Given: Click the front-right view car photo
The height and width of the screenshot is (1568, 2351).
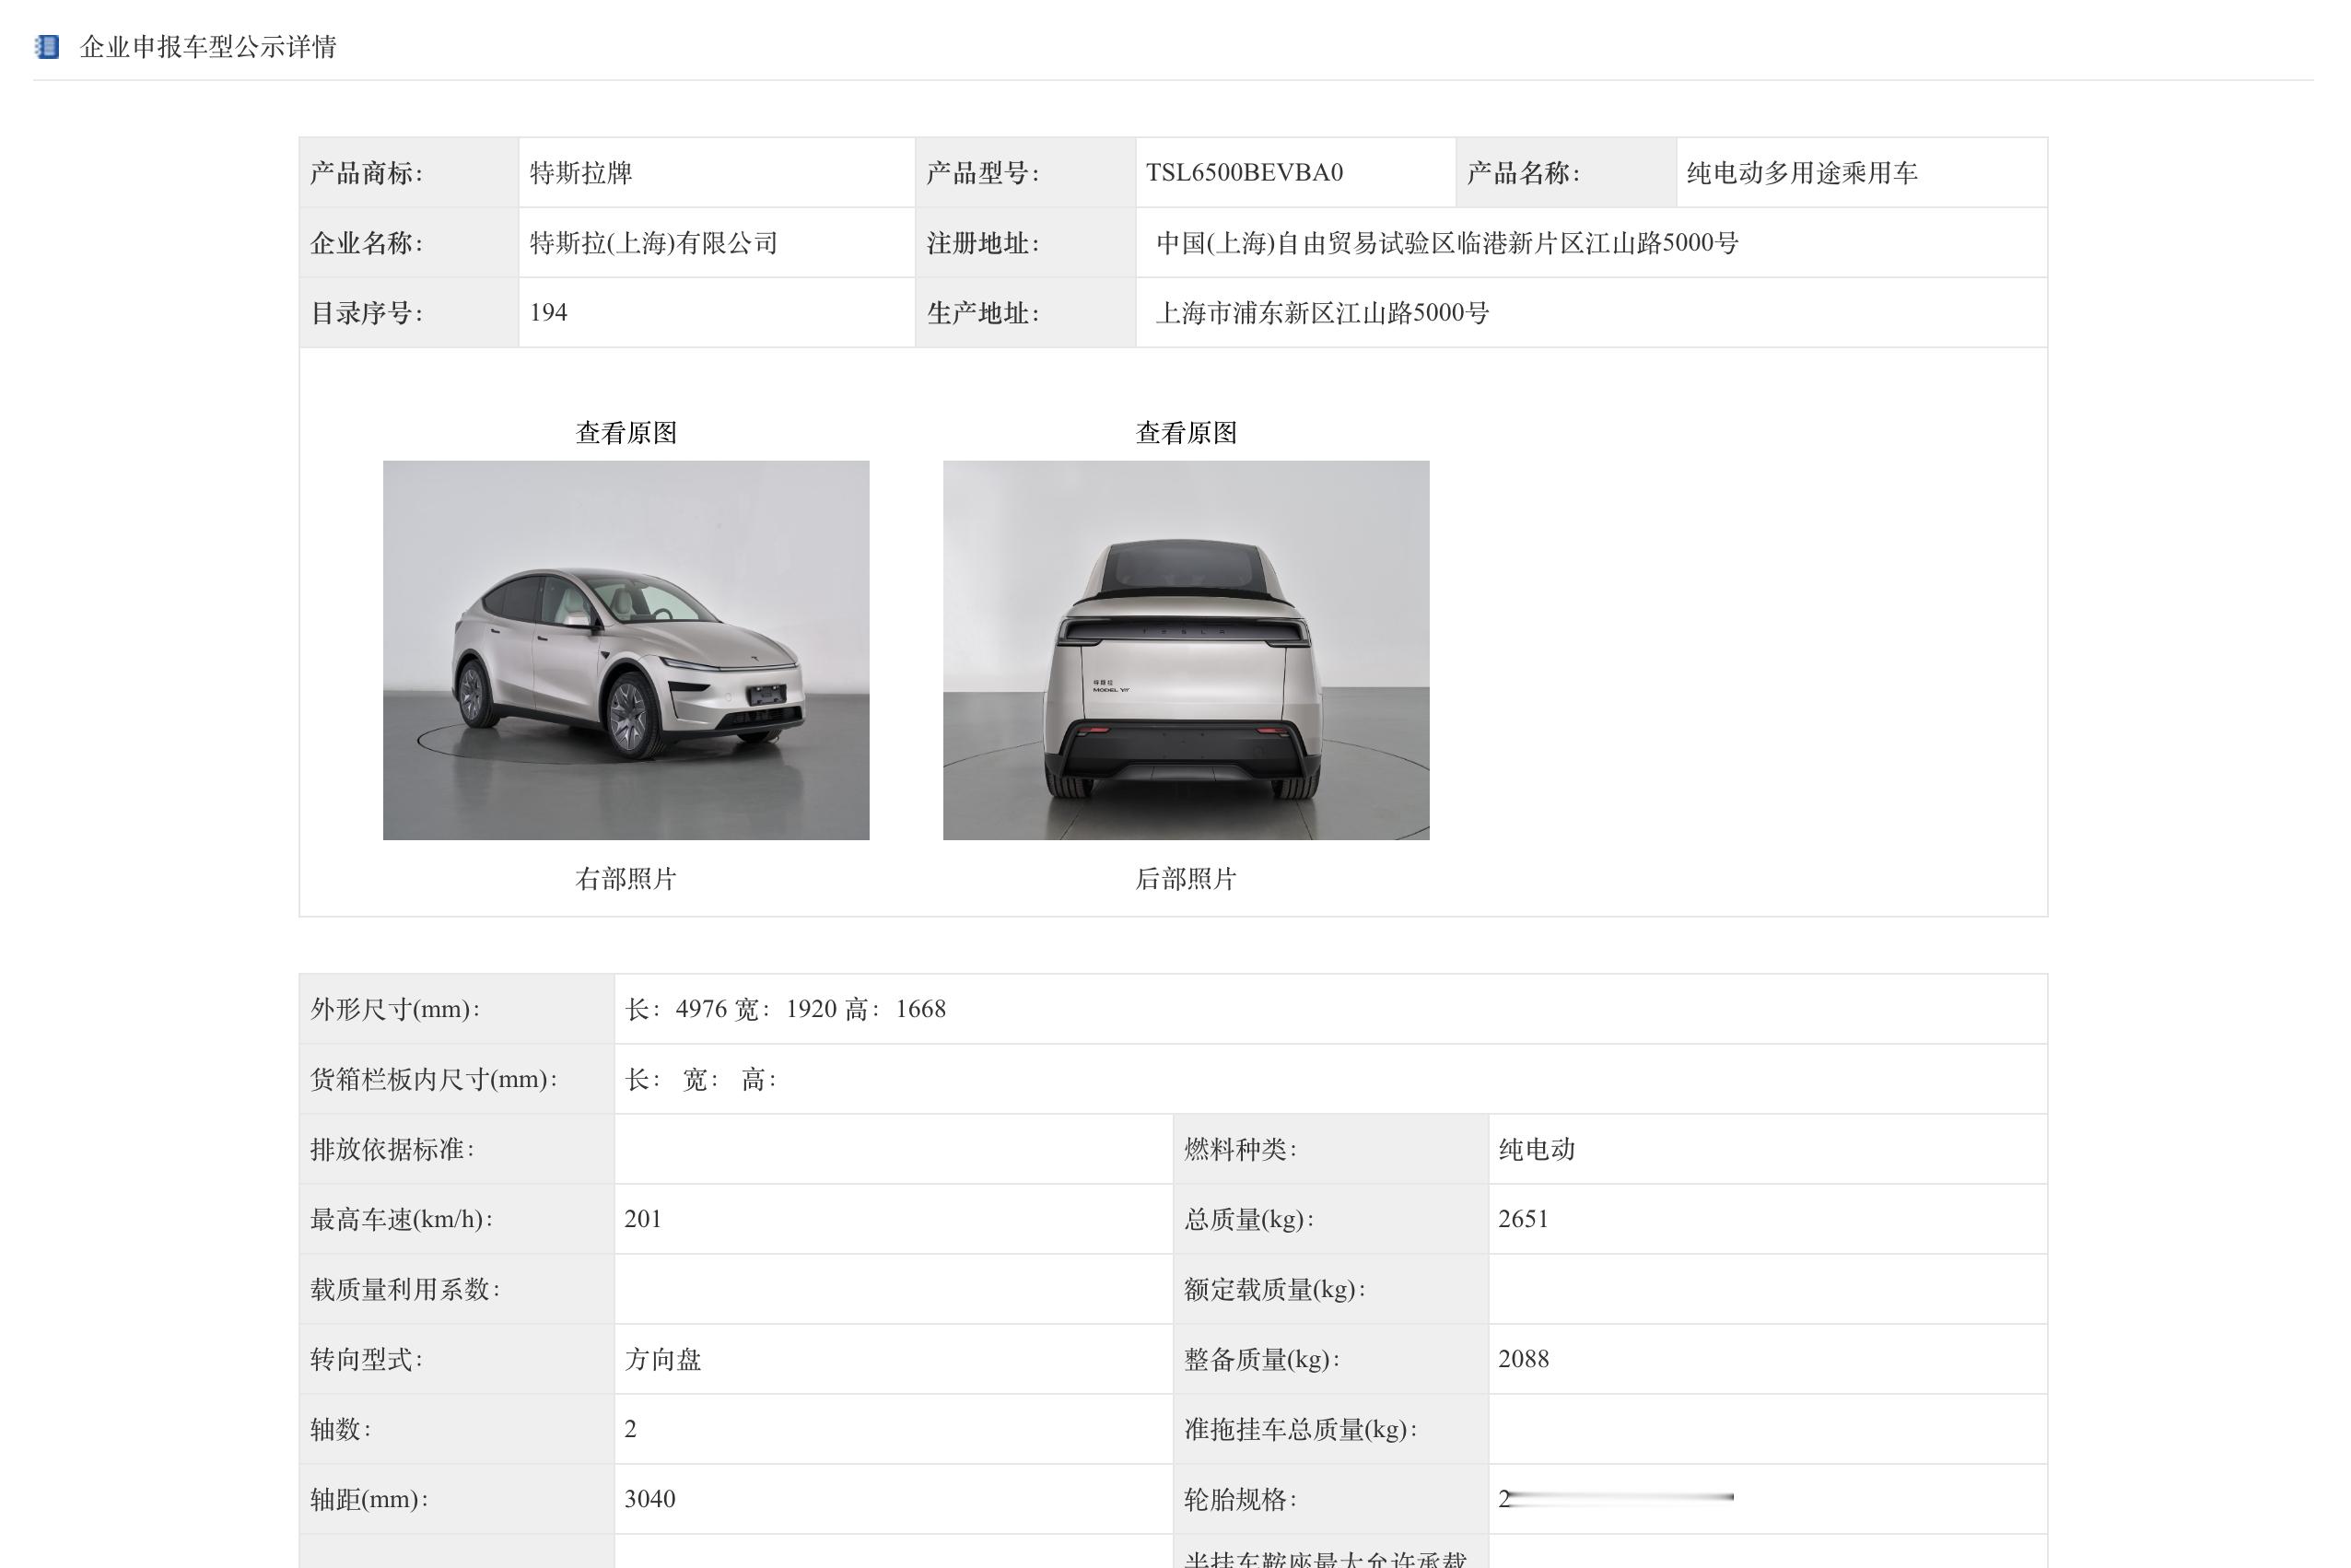Looking at the screenshot, I should click(626, 650).
